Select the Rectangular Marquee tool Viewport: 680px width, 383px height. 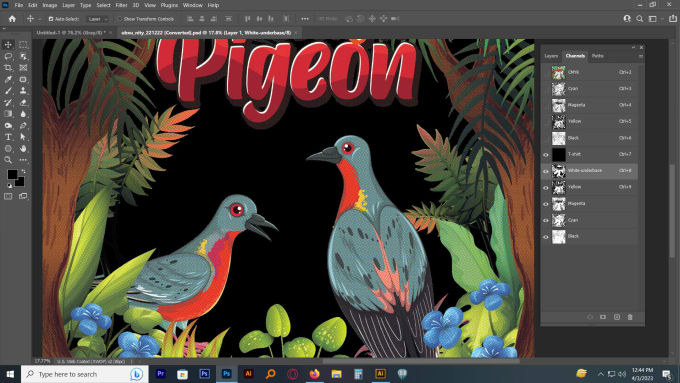23,45
